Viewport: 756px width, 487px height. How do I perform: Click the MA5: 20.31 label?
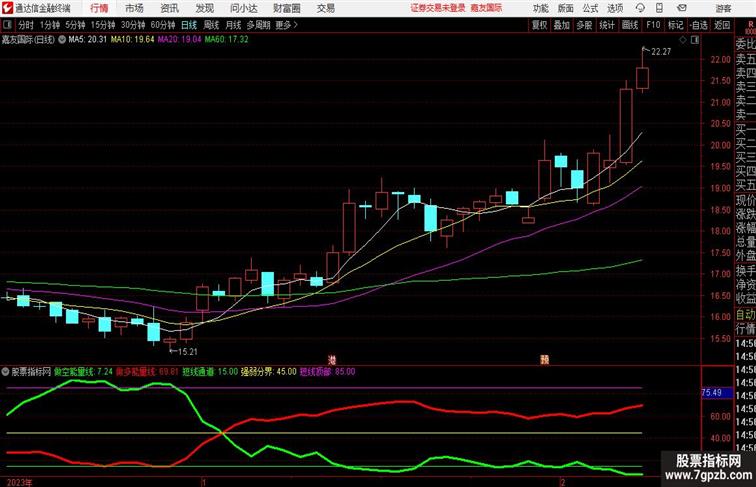[x=88, y=40]
